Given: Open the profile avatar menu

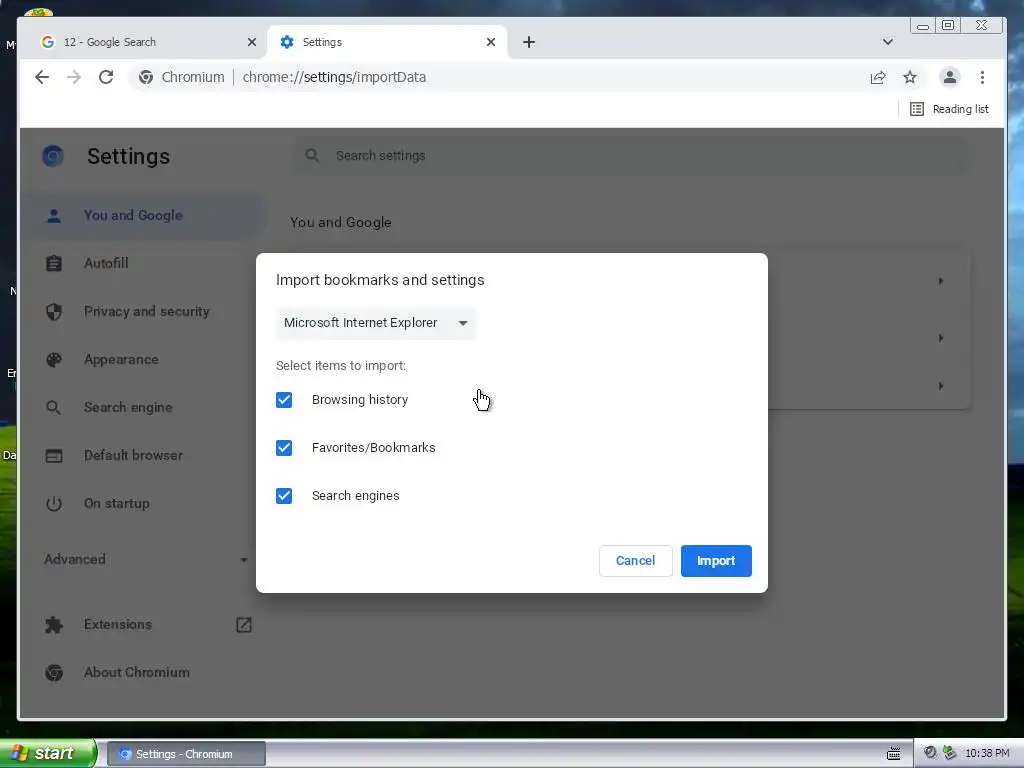Looking at the screenshot, I should click(950, 77).
